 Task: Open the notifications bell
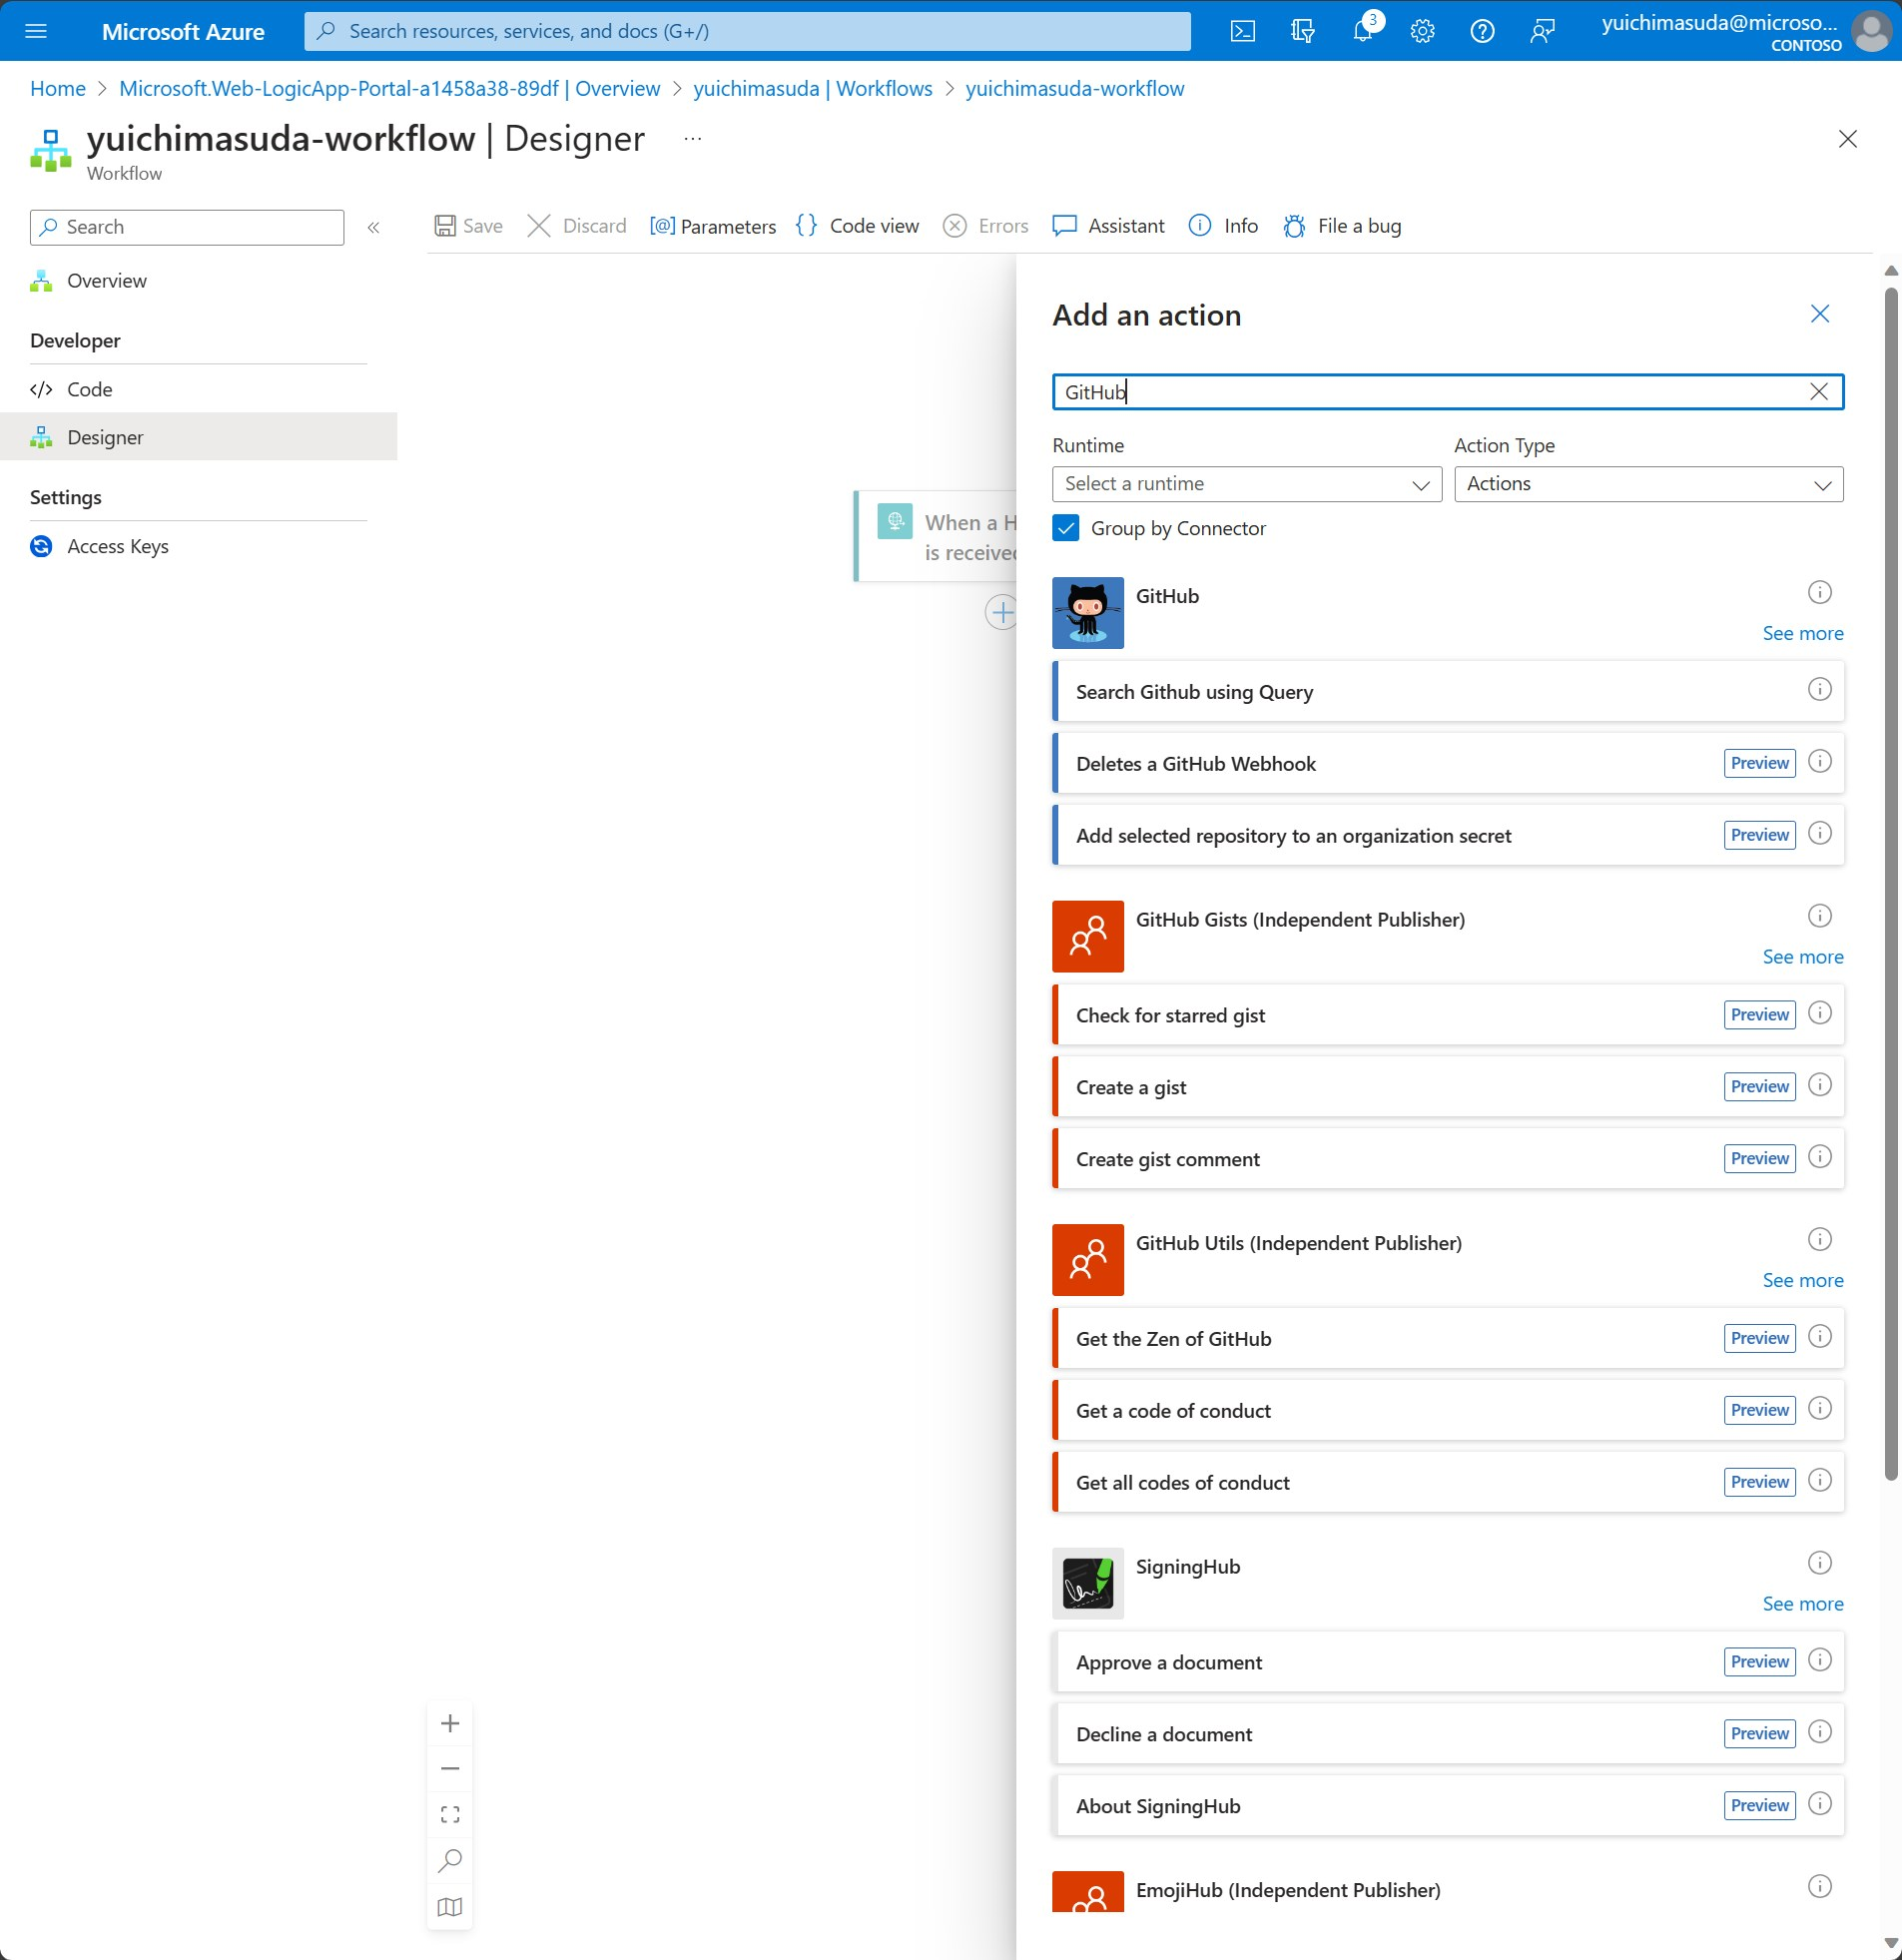tap(1362, 31)
